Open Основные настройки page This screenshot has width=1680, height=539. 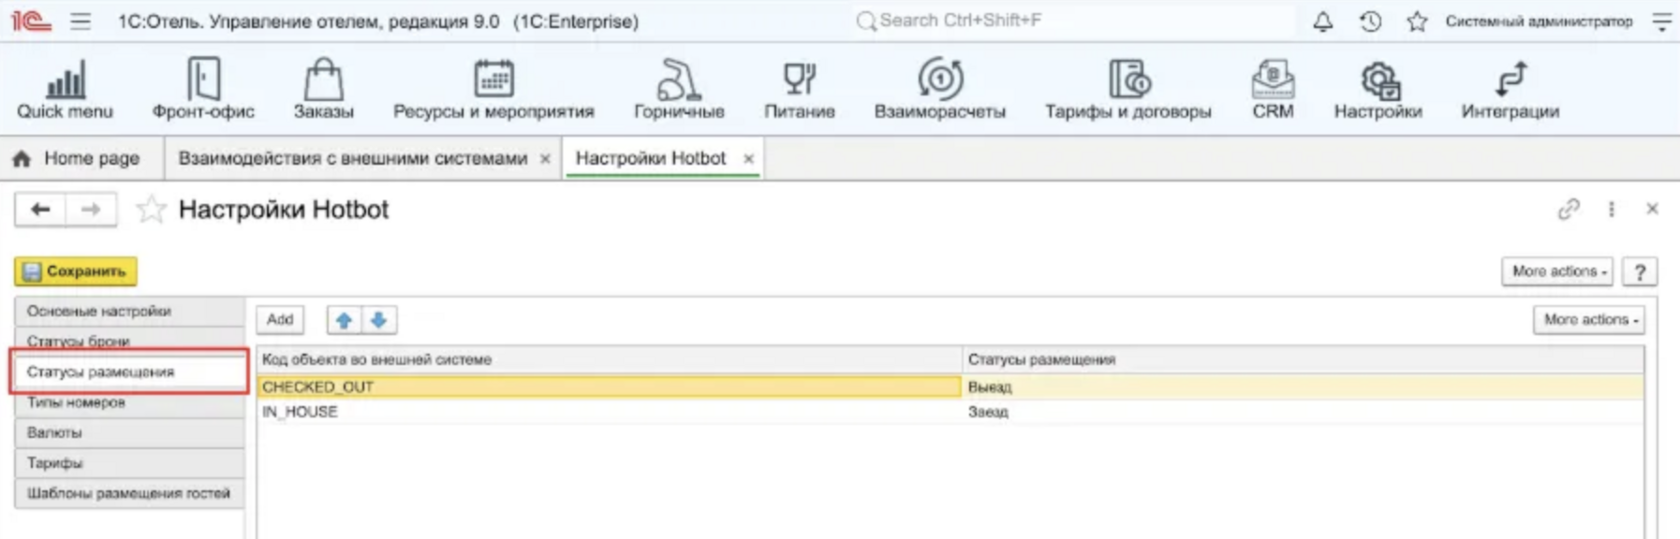pos(130,311)
